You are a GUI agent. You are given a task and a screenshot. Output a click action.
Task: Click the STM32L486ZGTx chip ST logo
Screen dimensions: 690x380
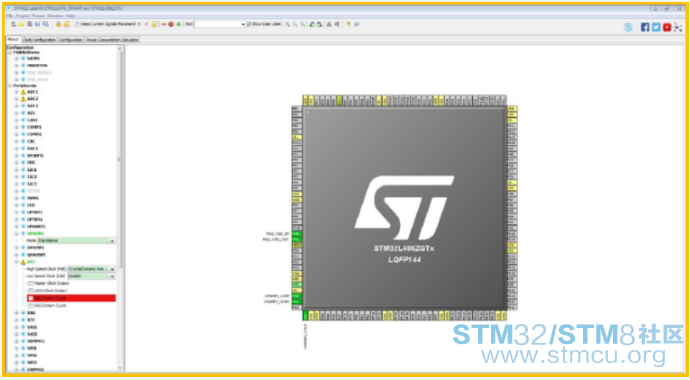click(x=404, y=208)
